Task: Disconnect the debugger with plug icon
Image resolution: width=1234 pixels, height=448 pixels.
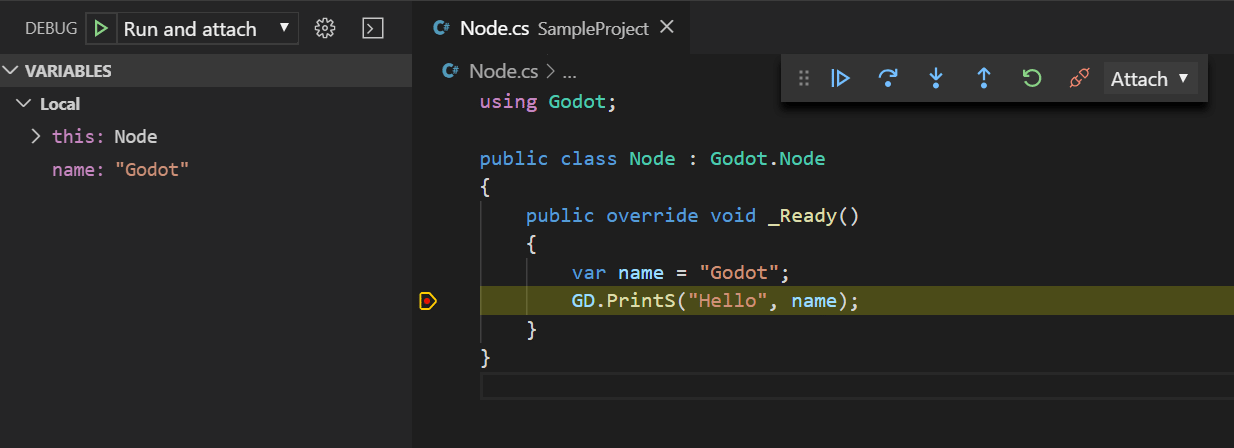Action: (1078, 79)
